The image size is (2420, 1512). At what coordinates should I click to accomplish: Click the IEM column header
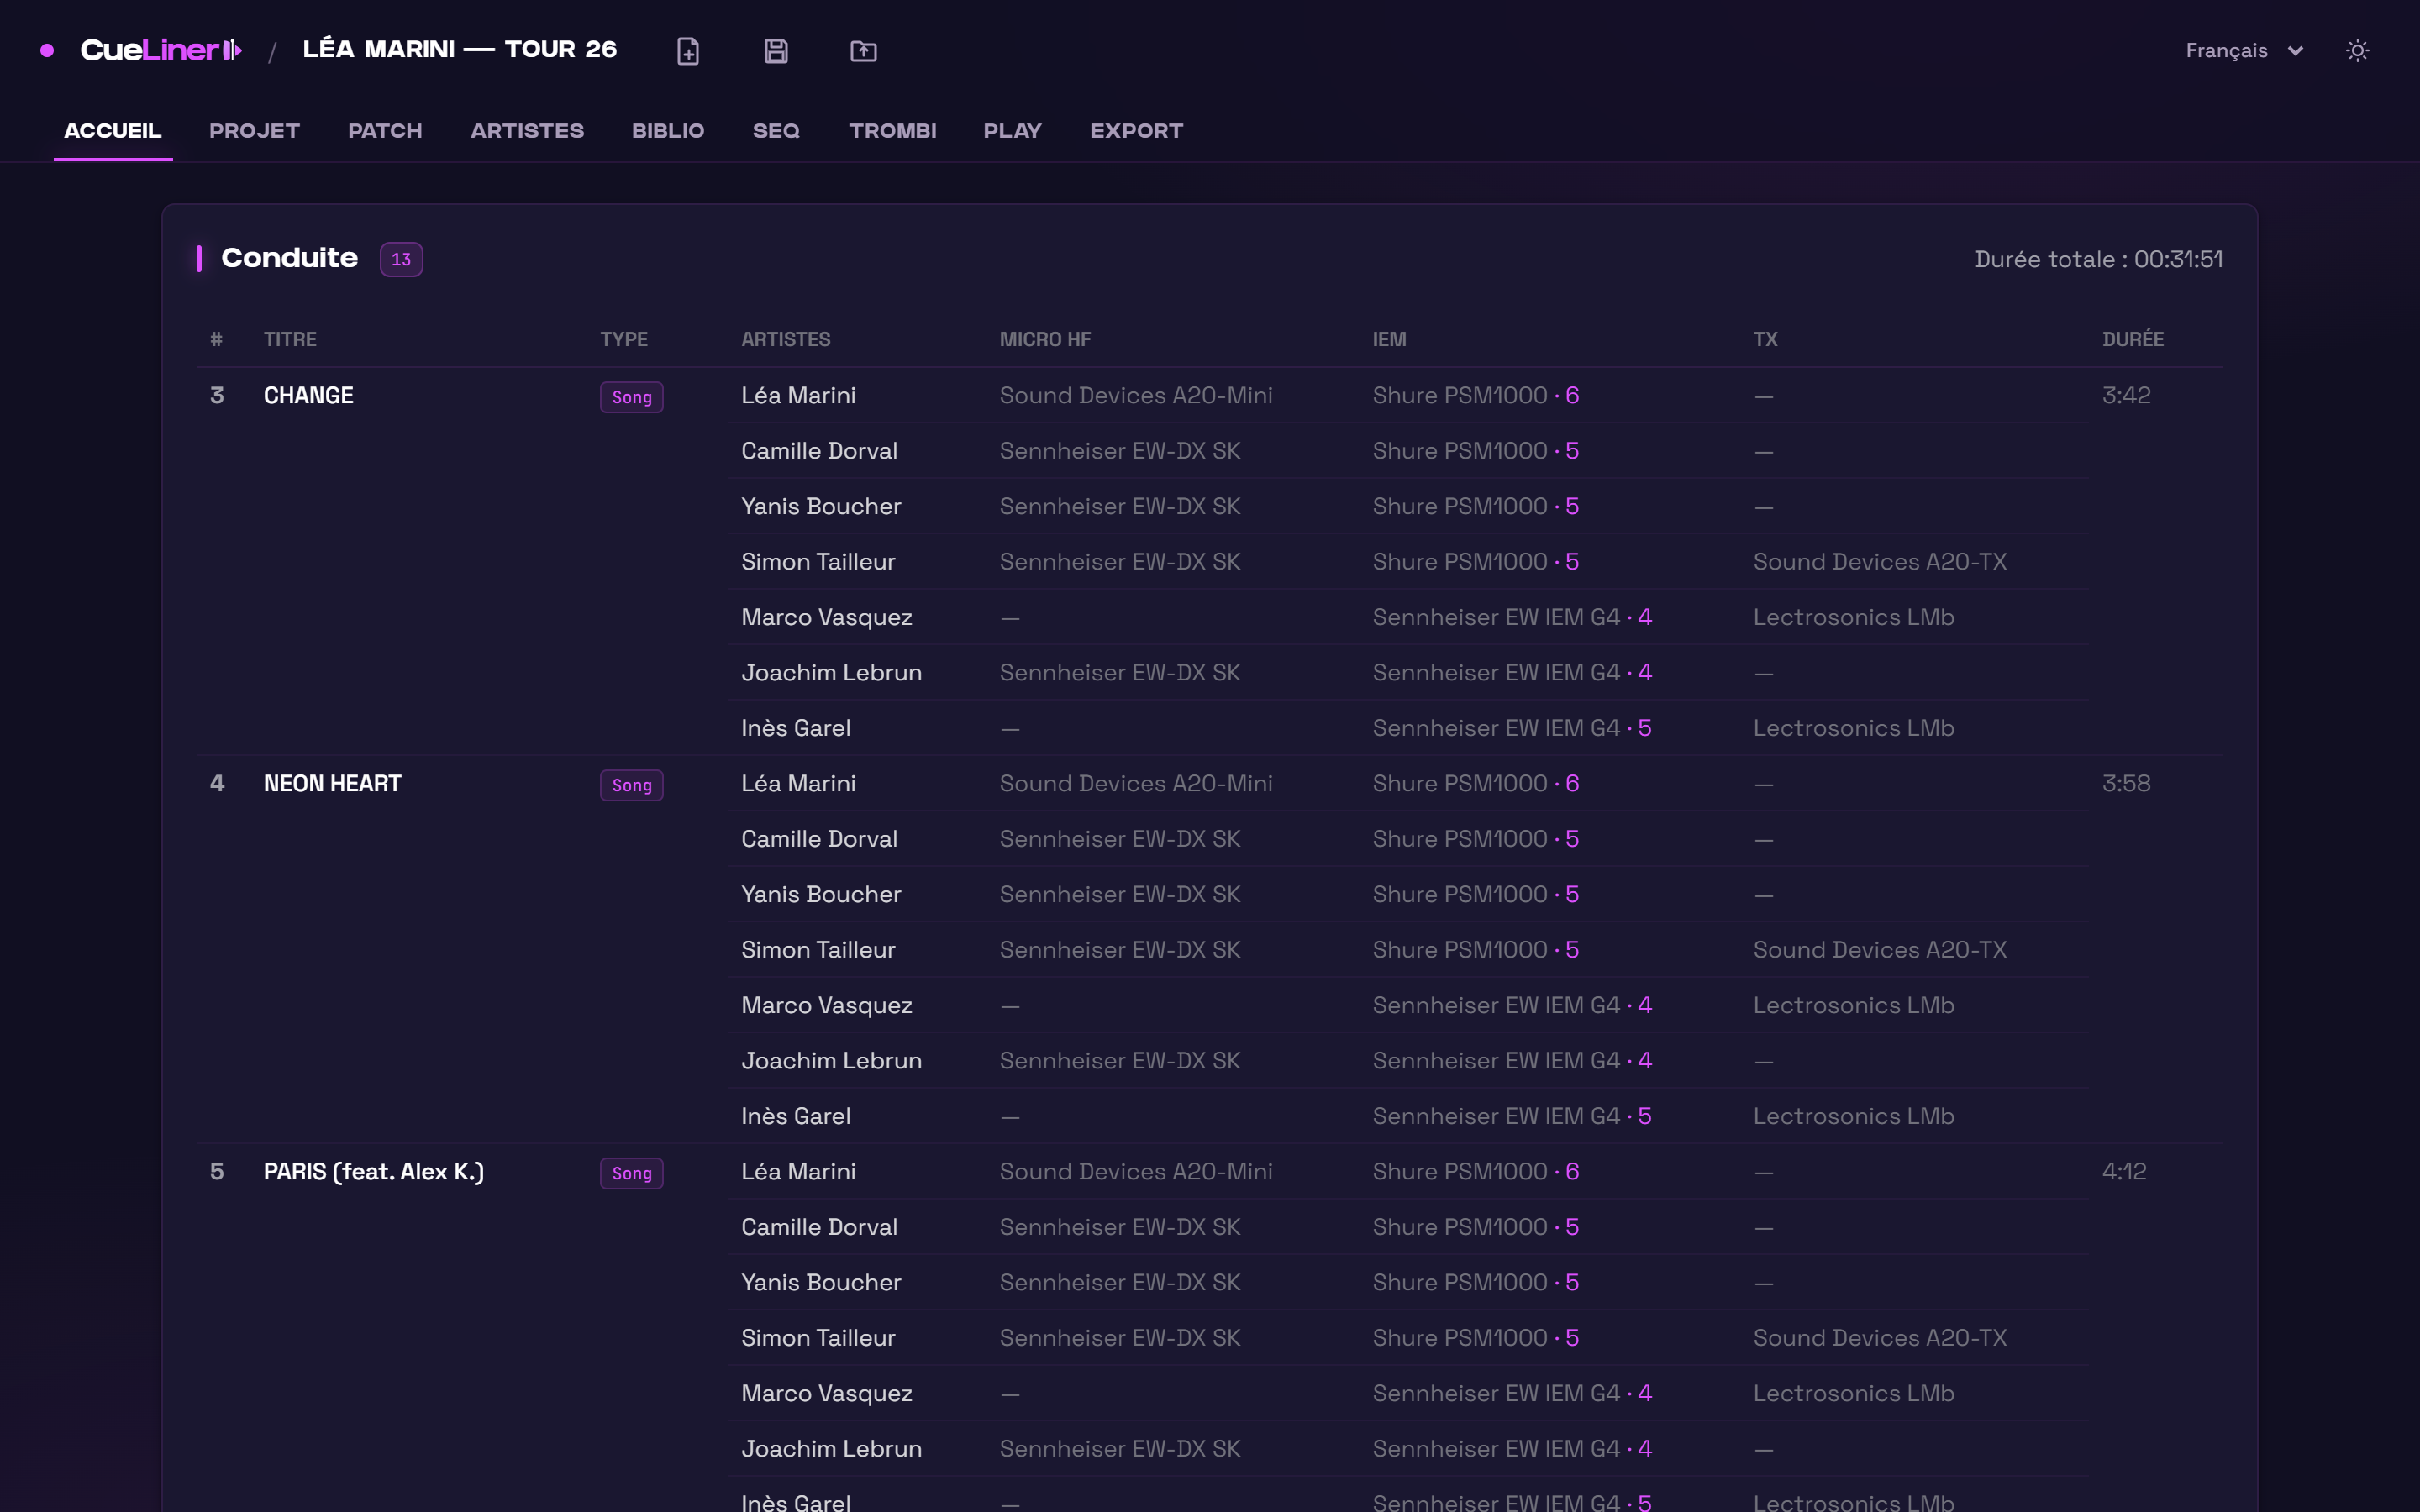point(1389,339)
